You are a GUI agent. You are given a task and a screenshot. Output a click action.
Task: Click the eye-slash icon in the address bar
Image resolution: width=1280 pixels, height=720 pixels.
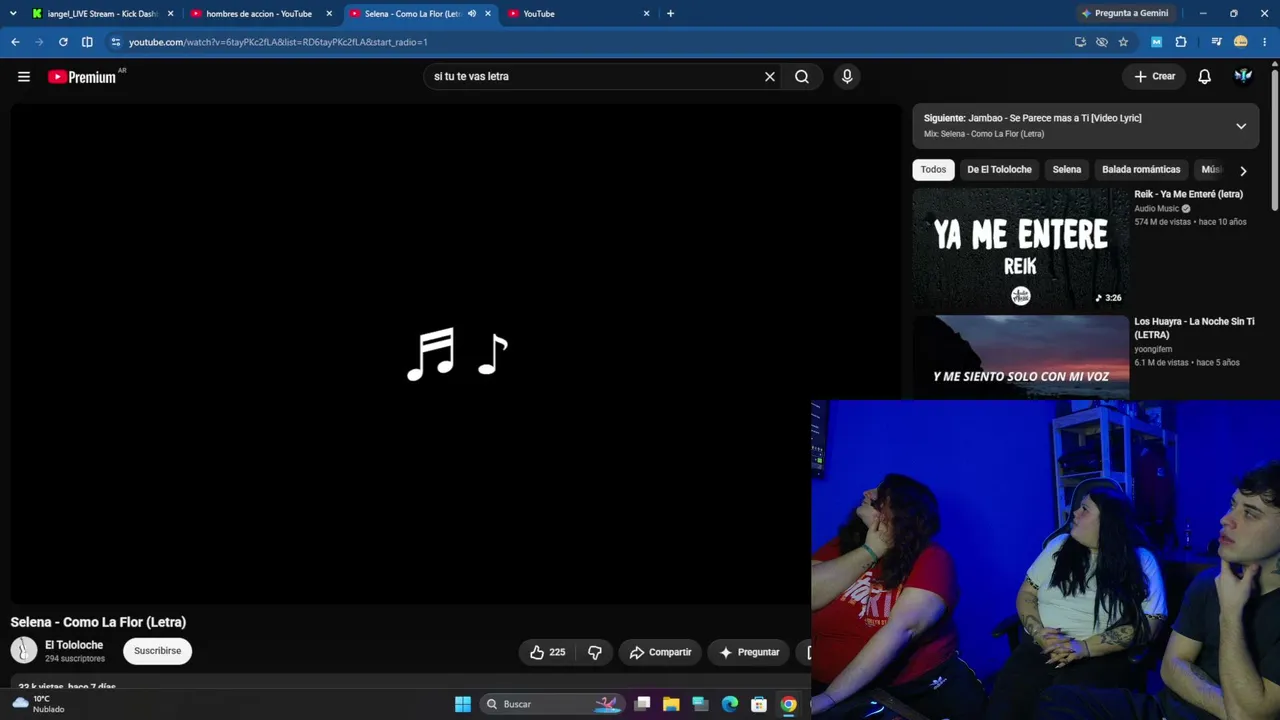(1102, 42)
